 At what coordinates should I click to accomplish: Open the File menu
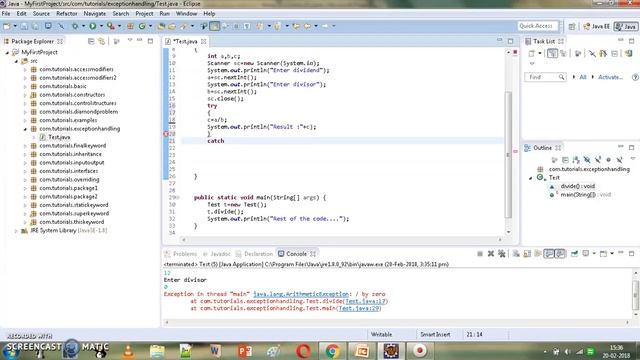click(x=6, y=13)
